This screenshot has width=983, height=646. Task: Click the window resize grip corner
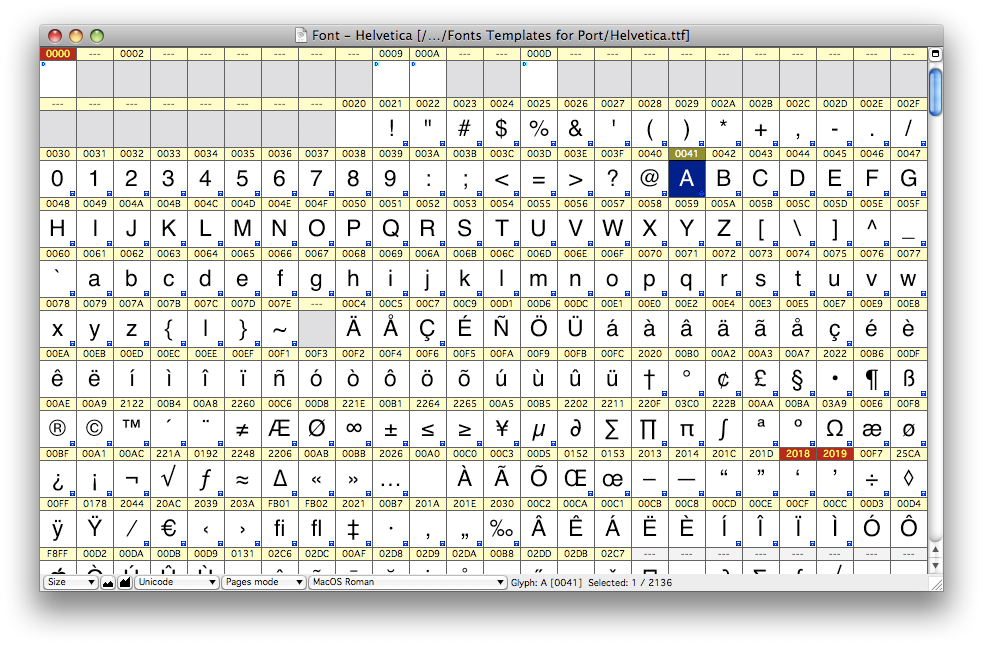(x=937, y=584)
